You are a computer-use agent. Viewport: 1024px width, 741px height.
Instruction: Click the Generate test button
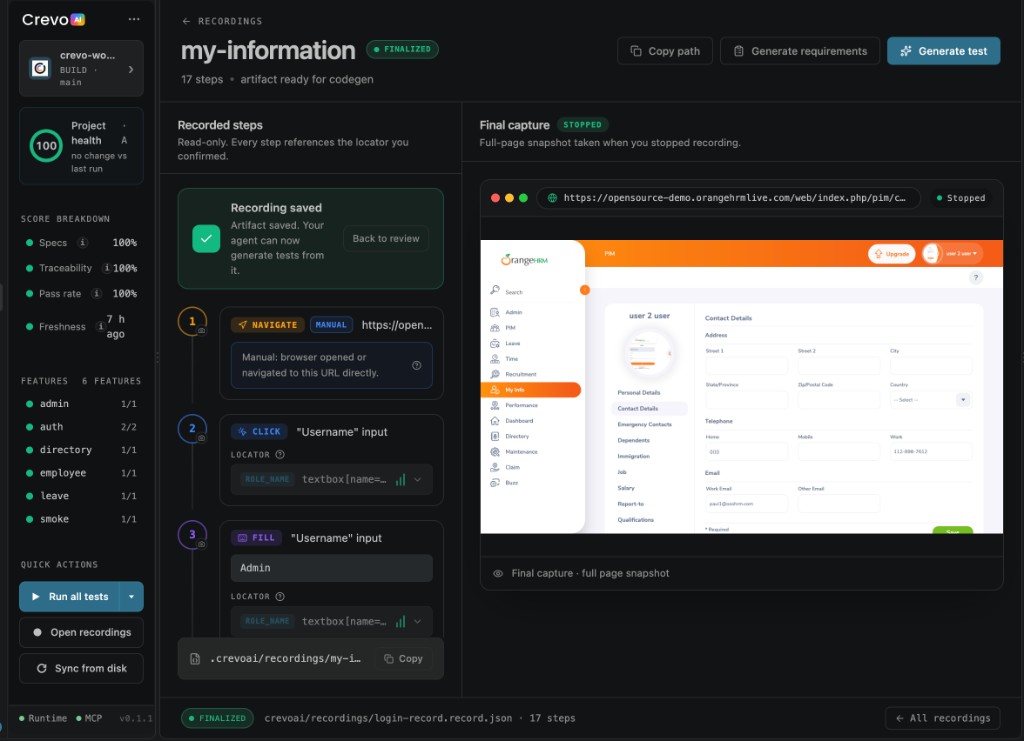click(x=943, y=51)
